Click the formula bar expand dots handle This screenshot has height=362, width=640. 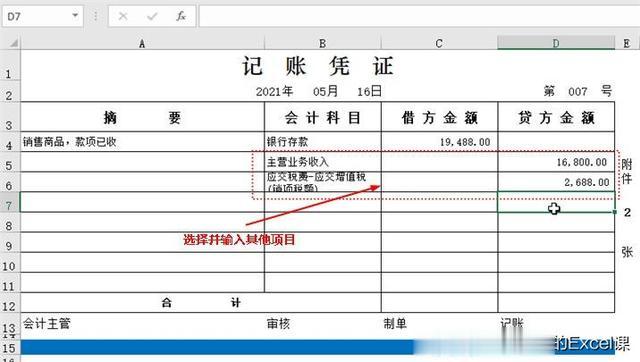[96, 16]
